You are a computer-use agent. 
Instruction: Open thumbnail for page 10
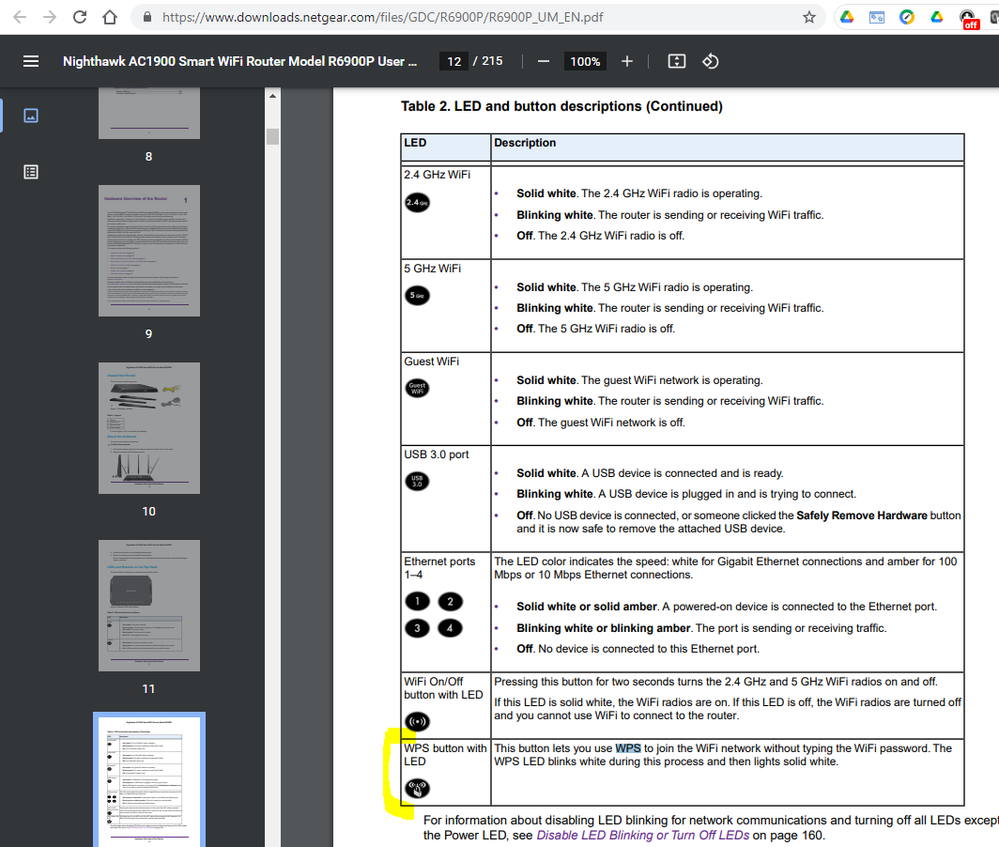click(149, 428)
